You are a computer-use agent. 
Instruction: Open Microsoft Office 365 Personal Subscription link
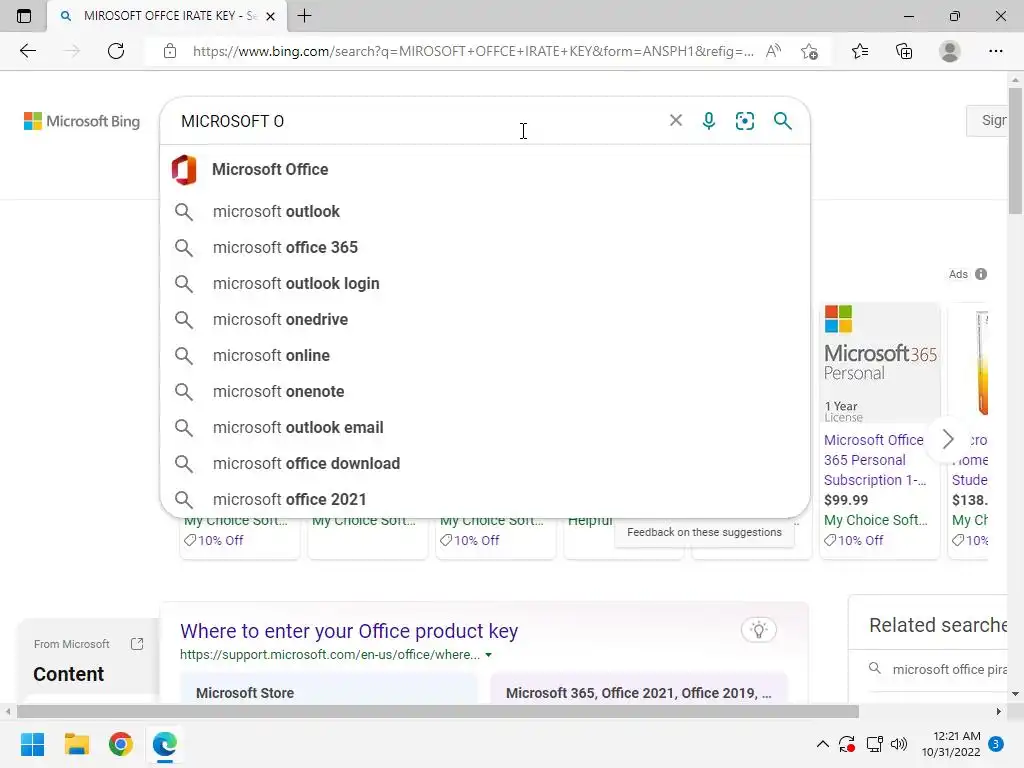coord(875,460)
